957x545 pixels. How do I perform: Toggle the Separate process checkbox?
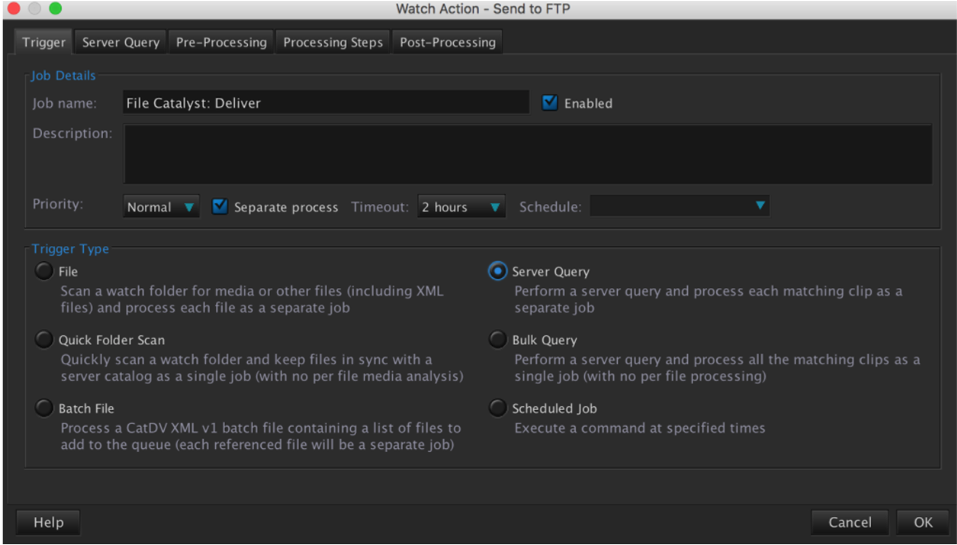(220, 207)
